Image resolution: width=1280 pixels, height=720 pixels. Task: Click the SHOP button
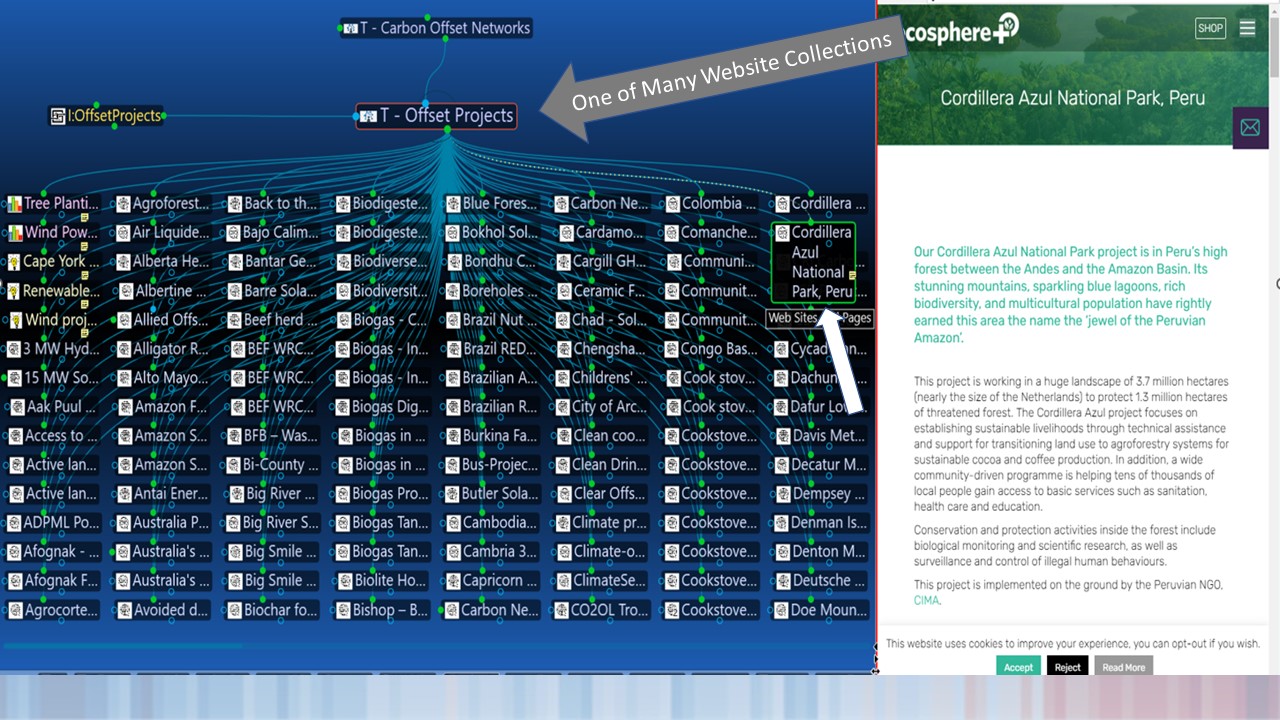point(1210,28)
